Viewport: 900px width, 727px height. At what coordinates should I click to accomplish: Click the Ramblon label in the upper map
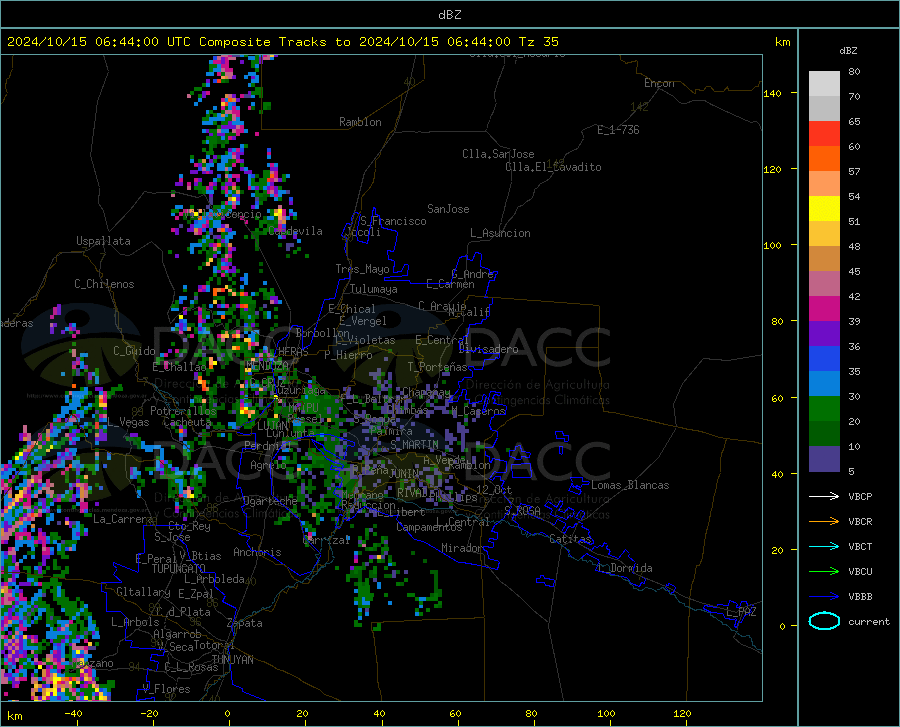click(x=360, y=122)
